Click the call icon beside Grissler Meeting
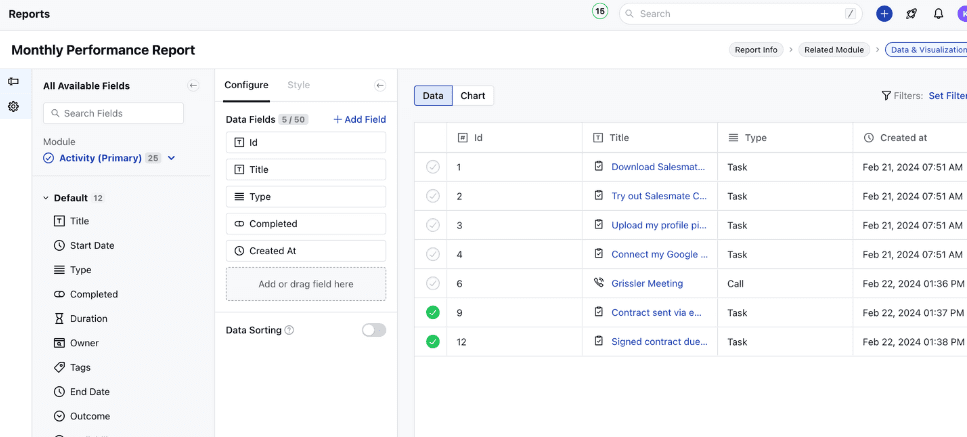This screenshot has height=437, width=967. pyautogui.click(x=598, y=283)
